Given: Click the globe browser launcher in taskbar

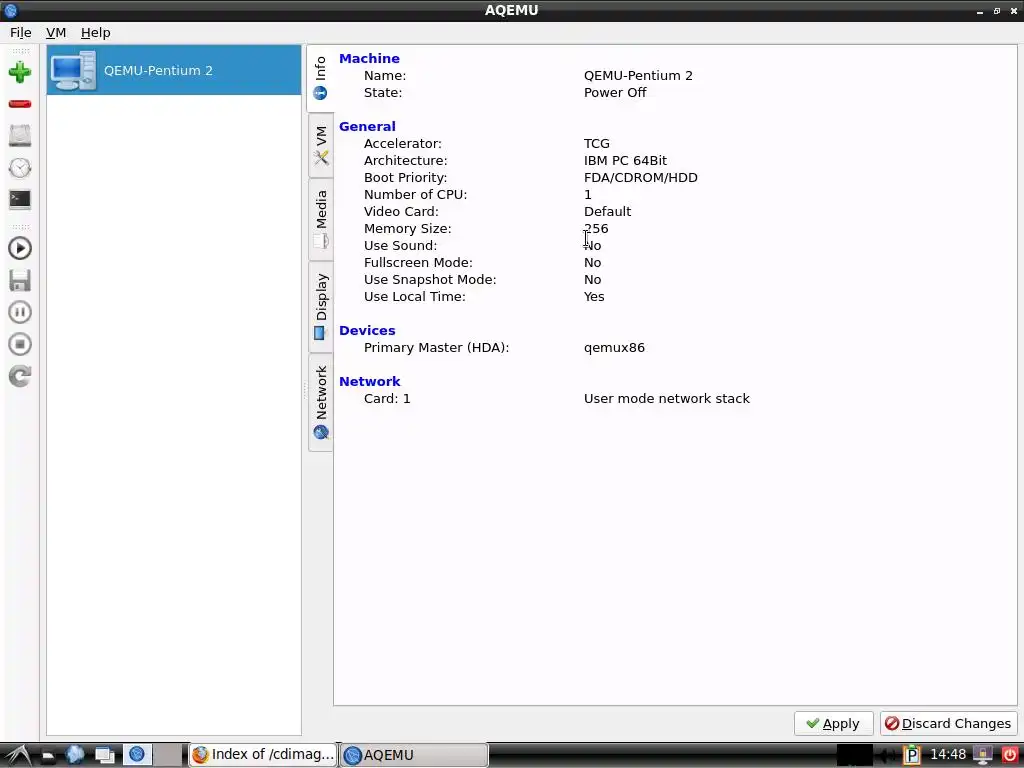Looking at the screenshot, I should pos(75,755).
